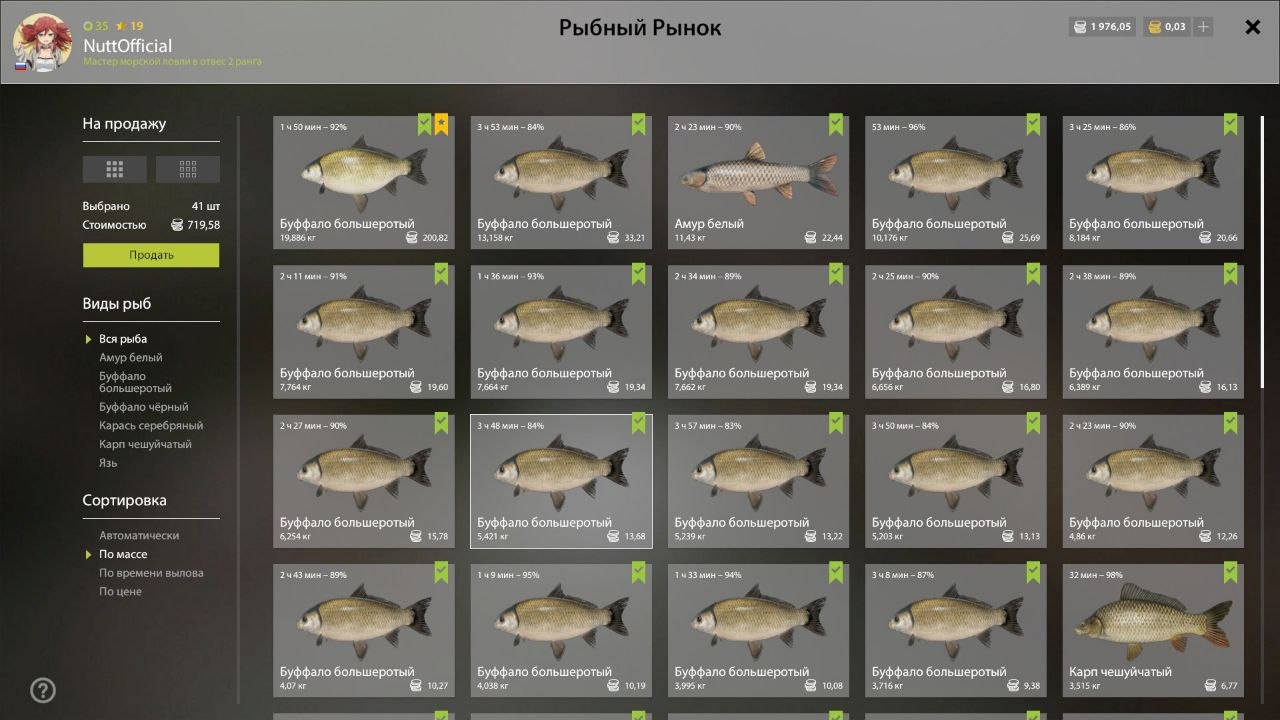Click the NuttOfficial player avatar
Viewport: 1280px width, 720px height.
[42, 43]
